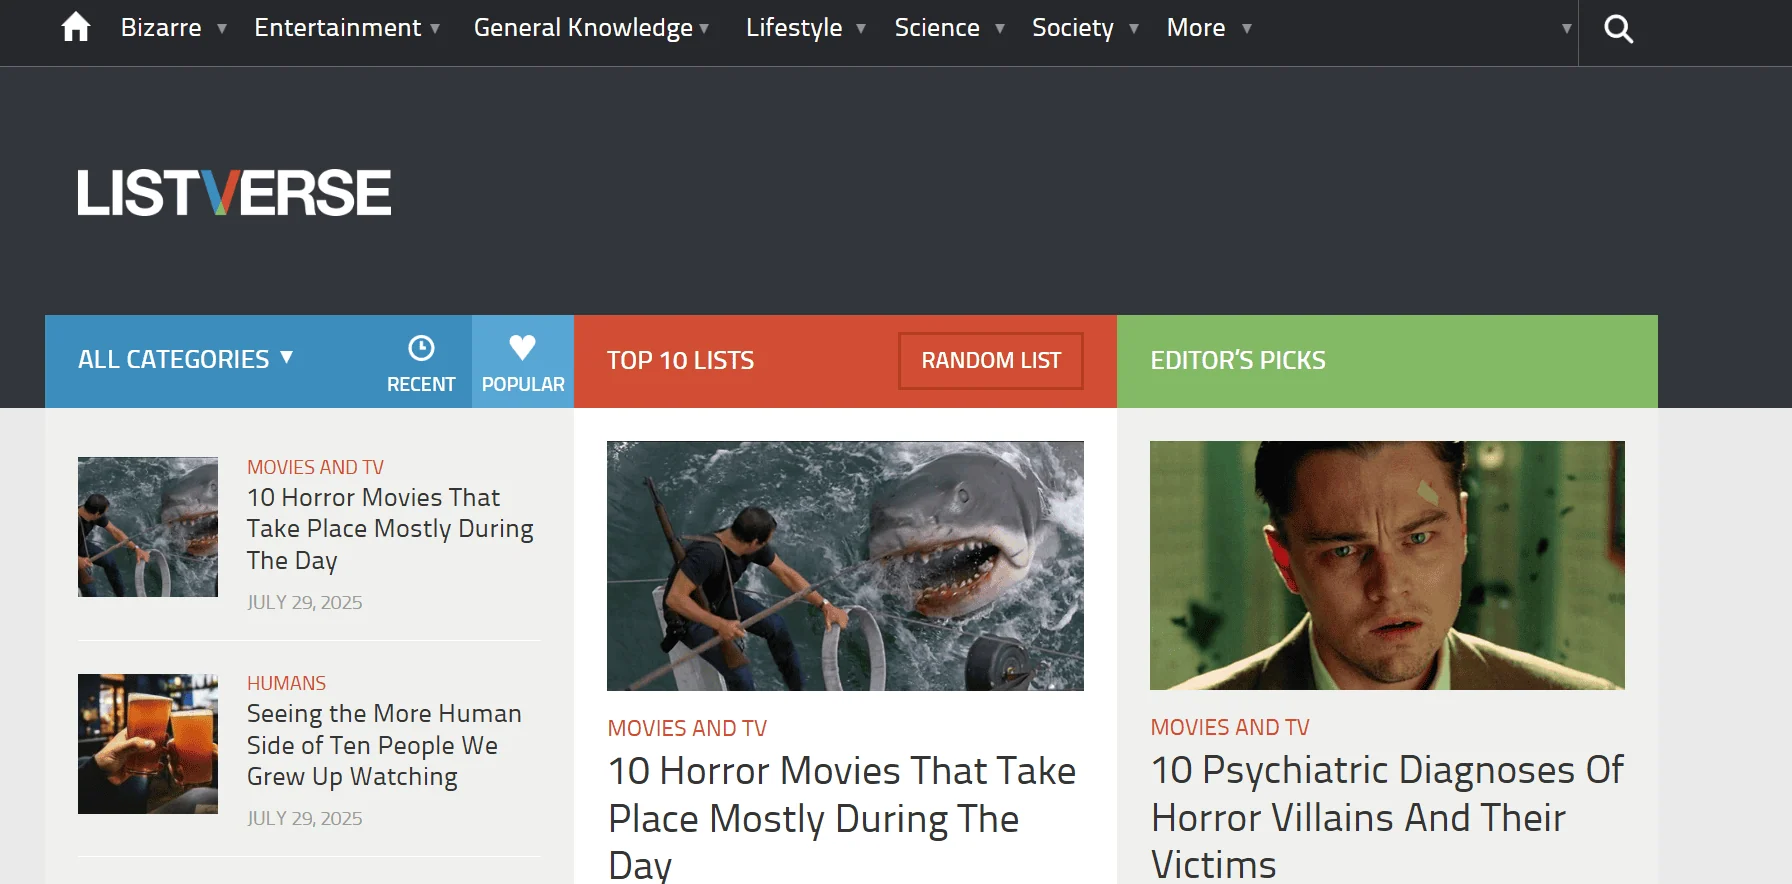
Task: Open the Entertainment menu item
Action: click(x=338, y=28)
